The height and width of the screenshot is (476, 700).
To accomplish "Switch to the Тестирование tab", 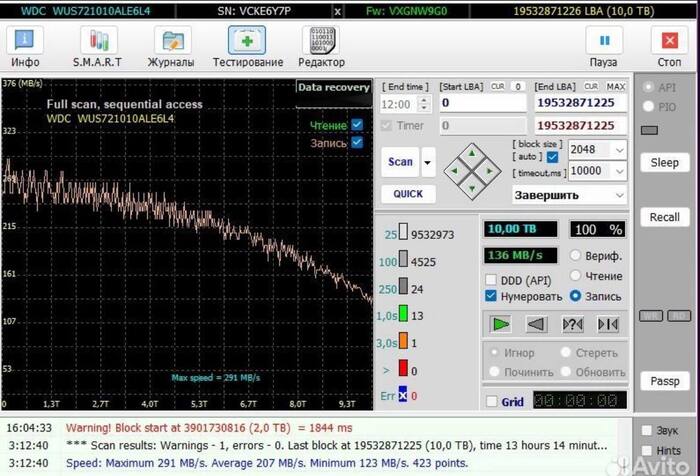I will [x=247, y=47].
